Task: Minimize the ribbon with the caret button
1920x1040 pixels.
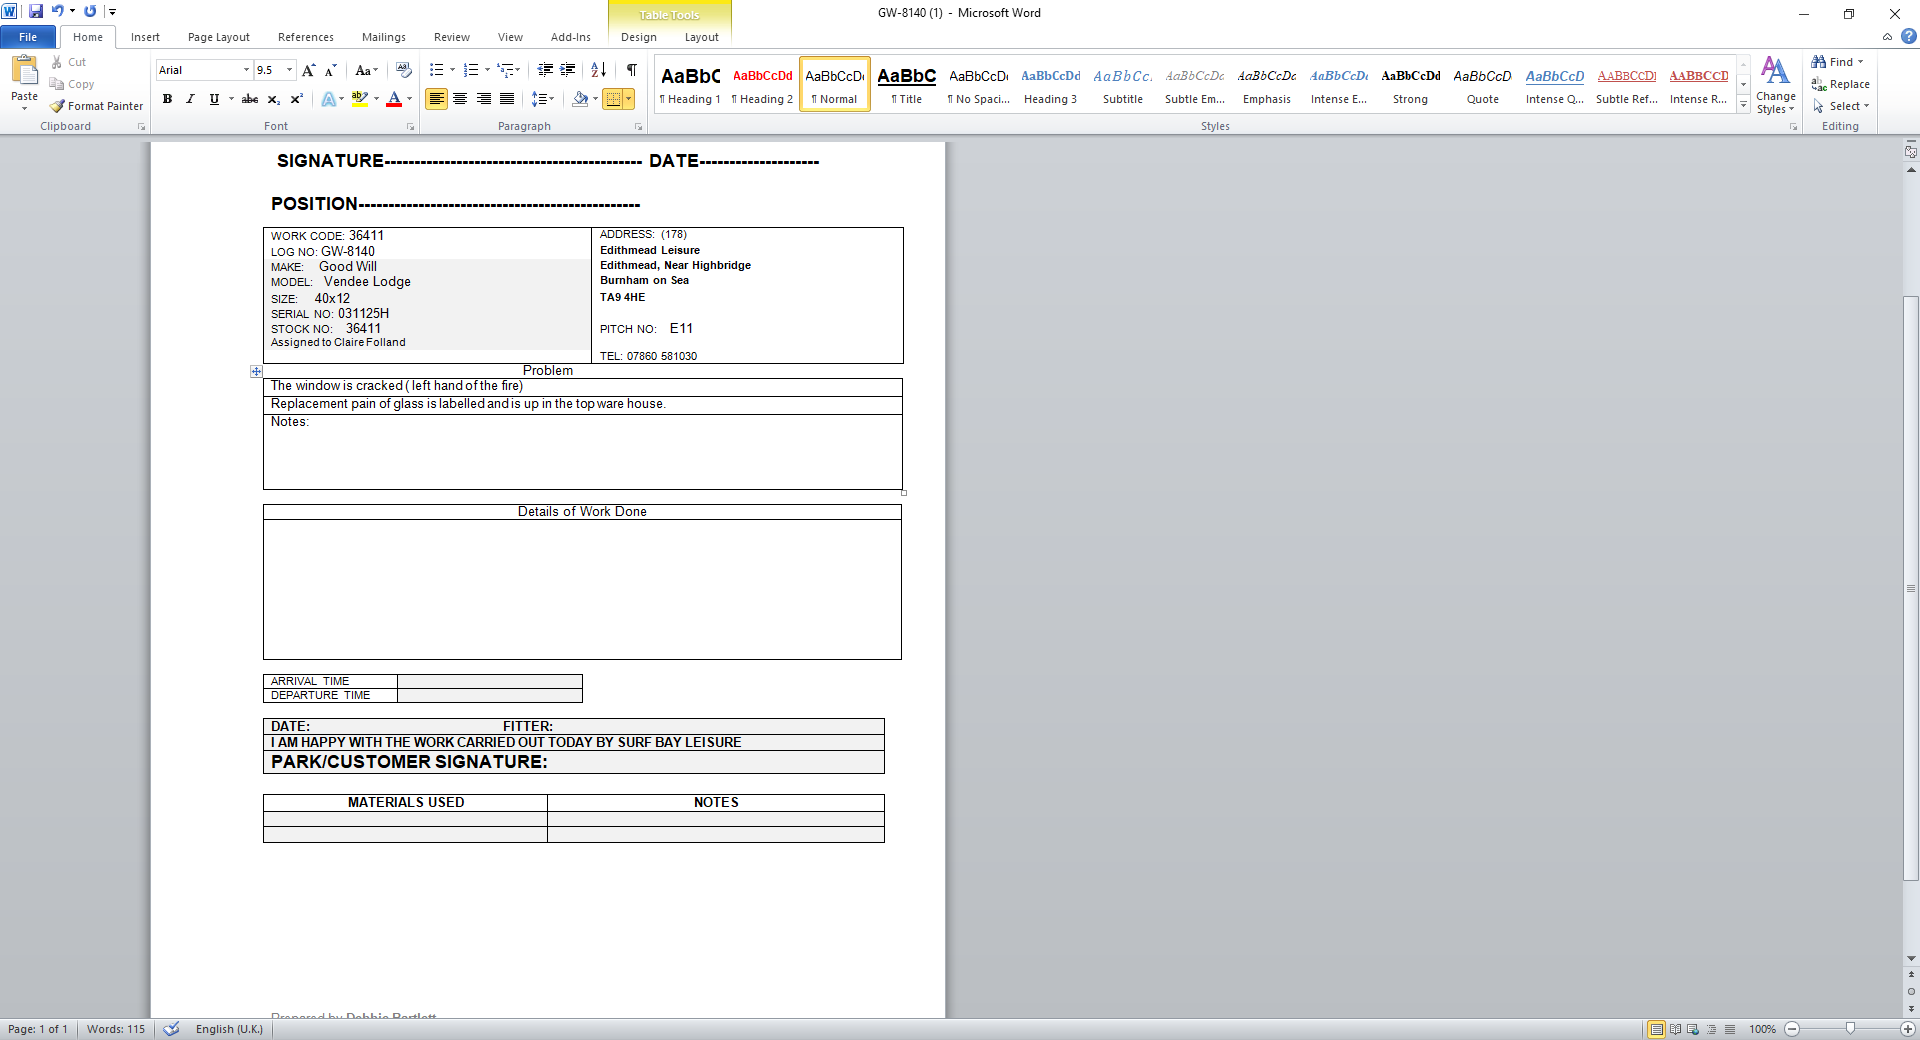Action: (x=1887, y=37)
